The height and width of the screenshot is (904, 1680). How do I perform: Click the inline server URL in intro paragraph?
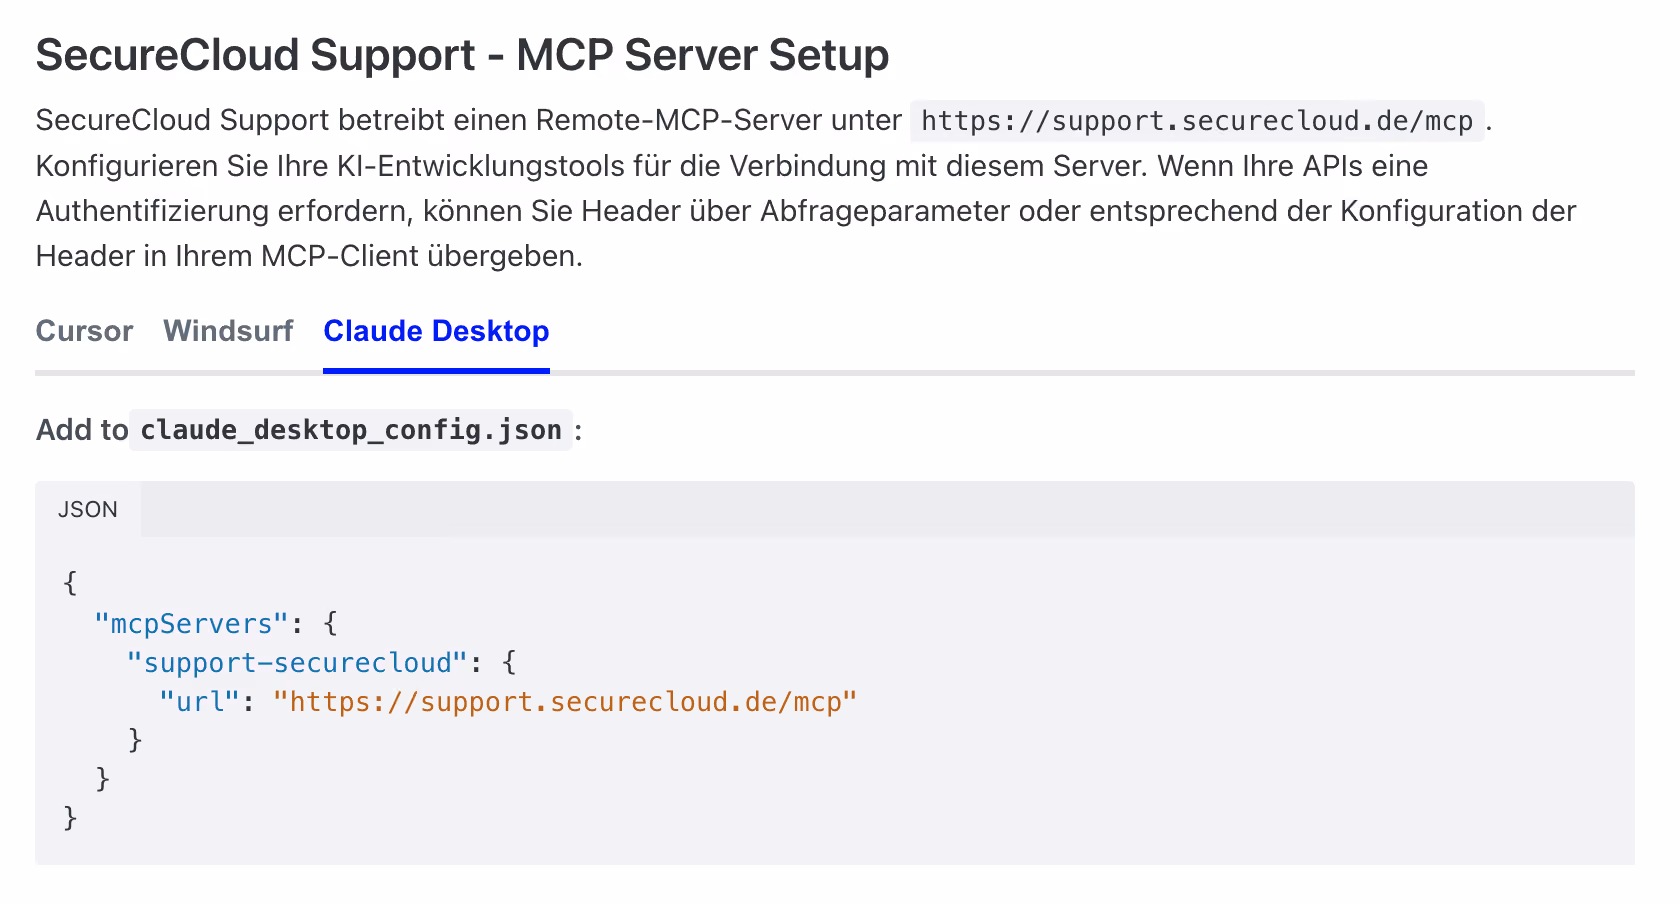pos(1197,121)
